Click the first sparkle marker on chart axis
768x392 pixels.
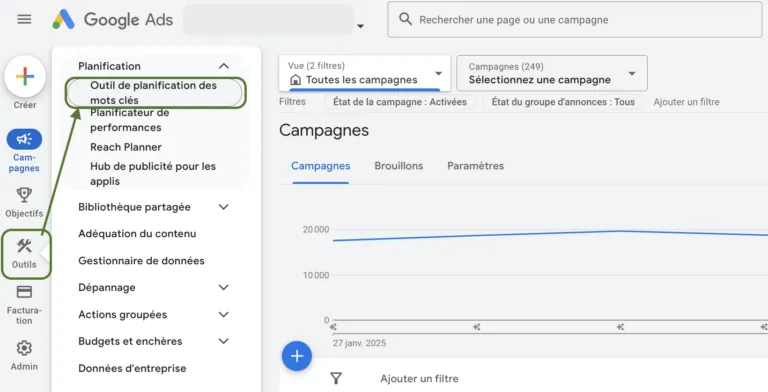click(333, 327)
